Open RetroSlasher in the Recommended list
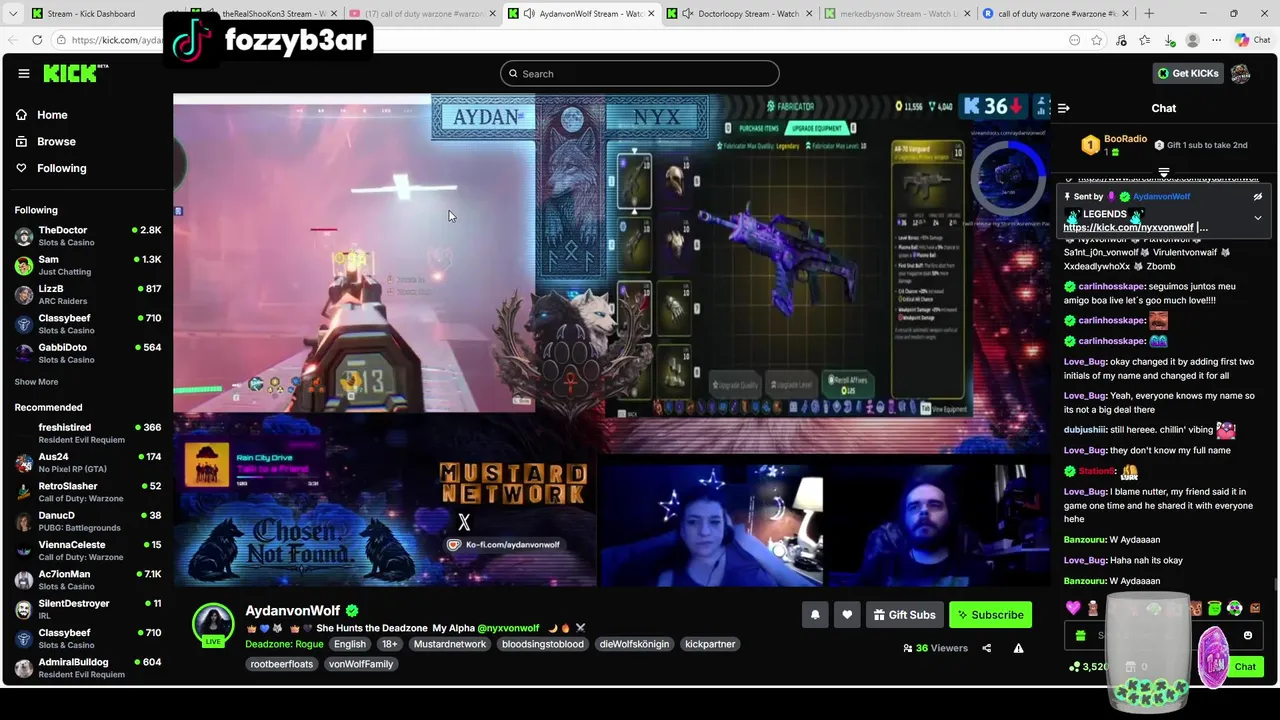The width and height of the screenshot is (1280, 720). [88, 492]
